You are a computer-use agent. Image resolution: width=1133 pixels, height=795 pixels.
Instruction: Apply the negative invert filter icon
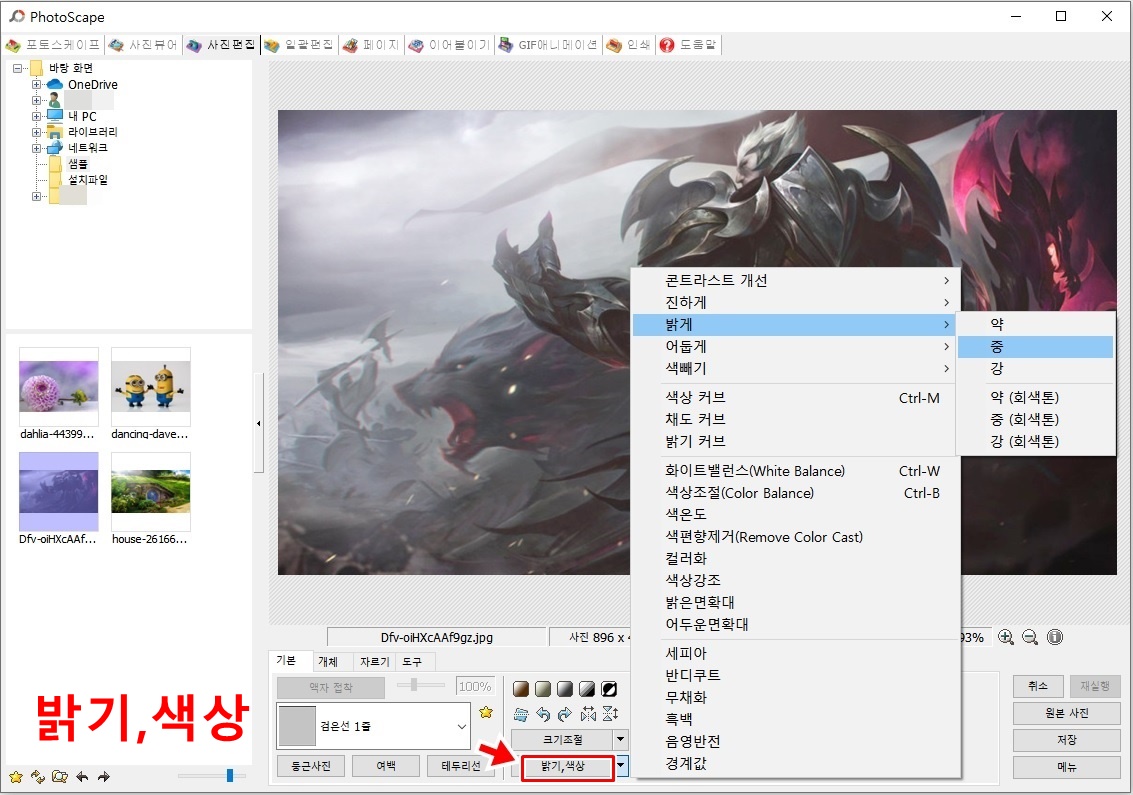609,689
